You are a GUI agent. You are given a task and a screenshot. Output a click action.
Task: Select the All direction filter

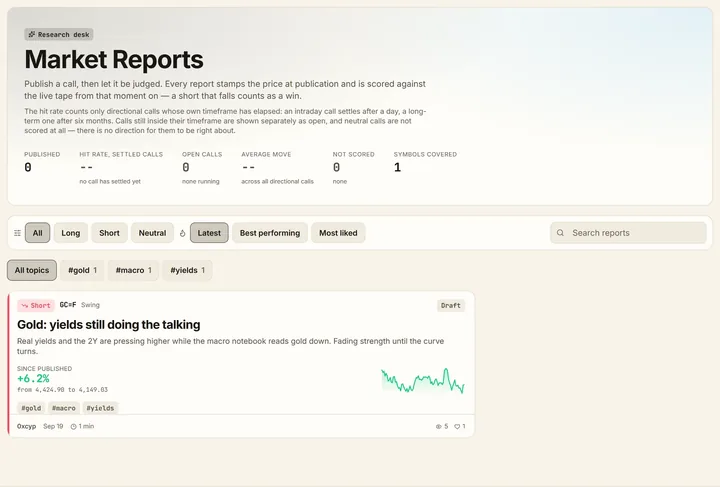[38, 233]
